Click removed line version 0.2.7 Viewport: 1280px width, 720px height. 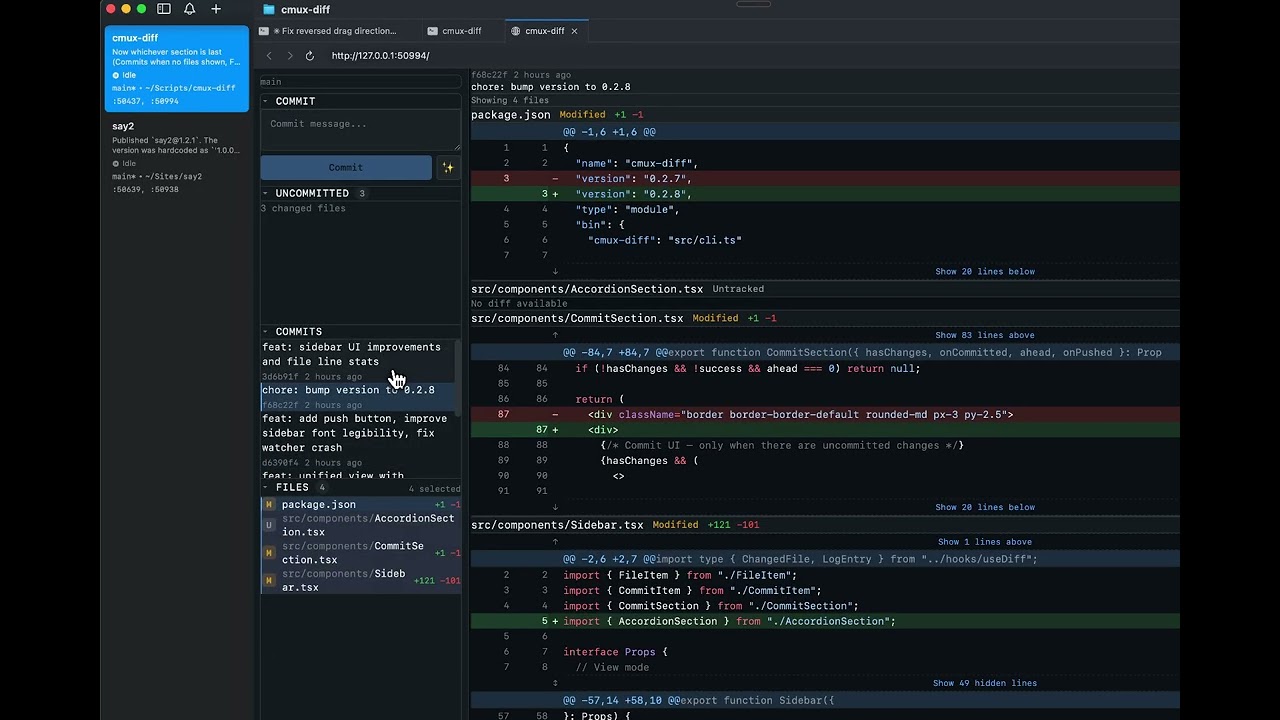coord(825,178)
